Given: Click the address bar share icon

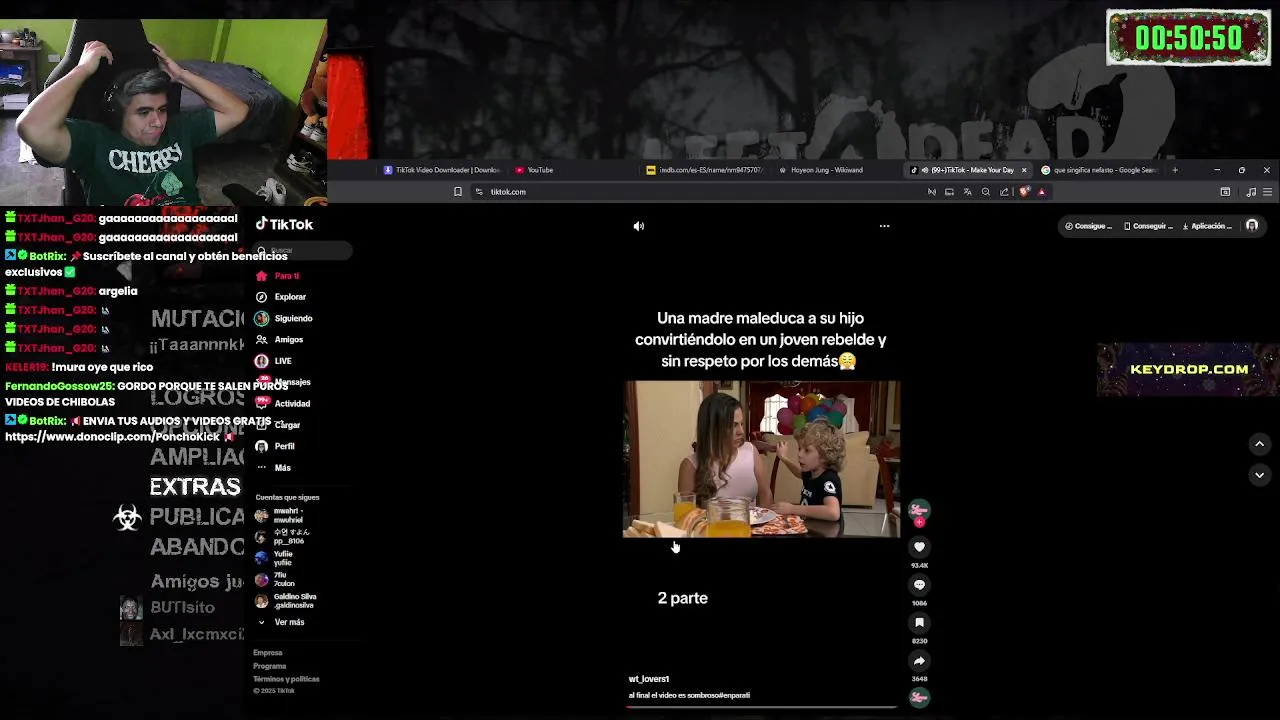Looking at the screenshot, I should [x=1004, y=192].
